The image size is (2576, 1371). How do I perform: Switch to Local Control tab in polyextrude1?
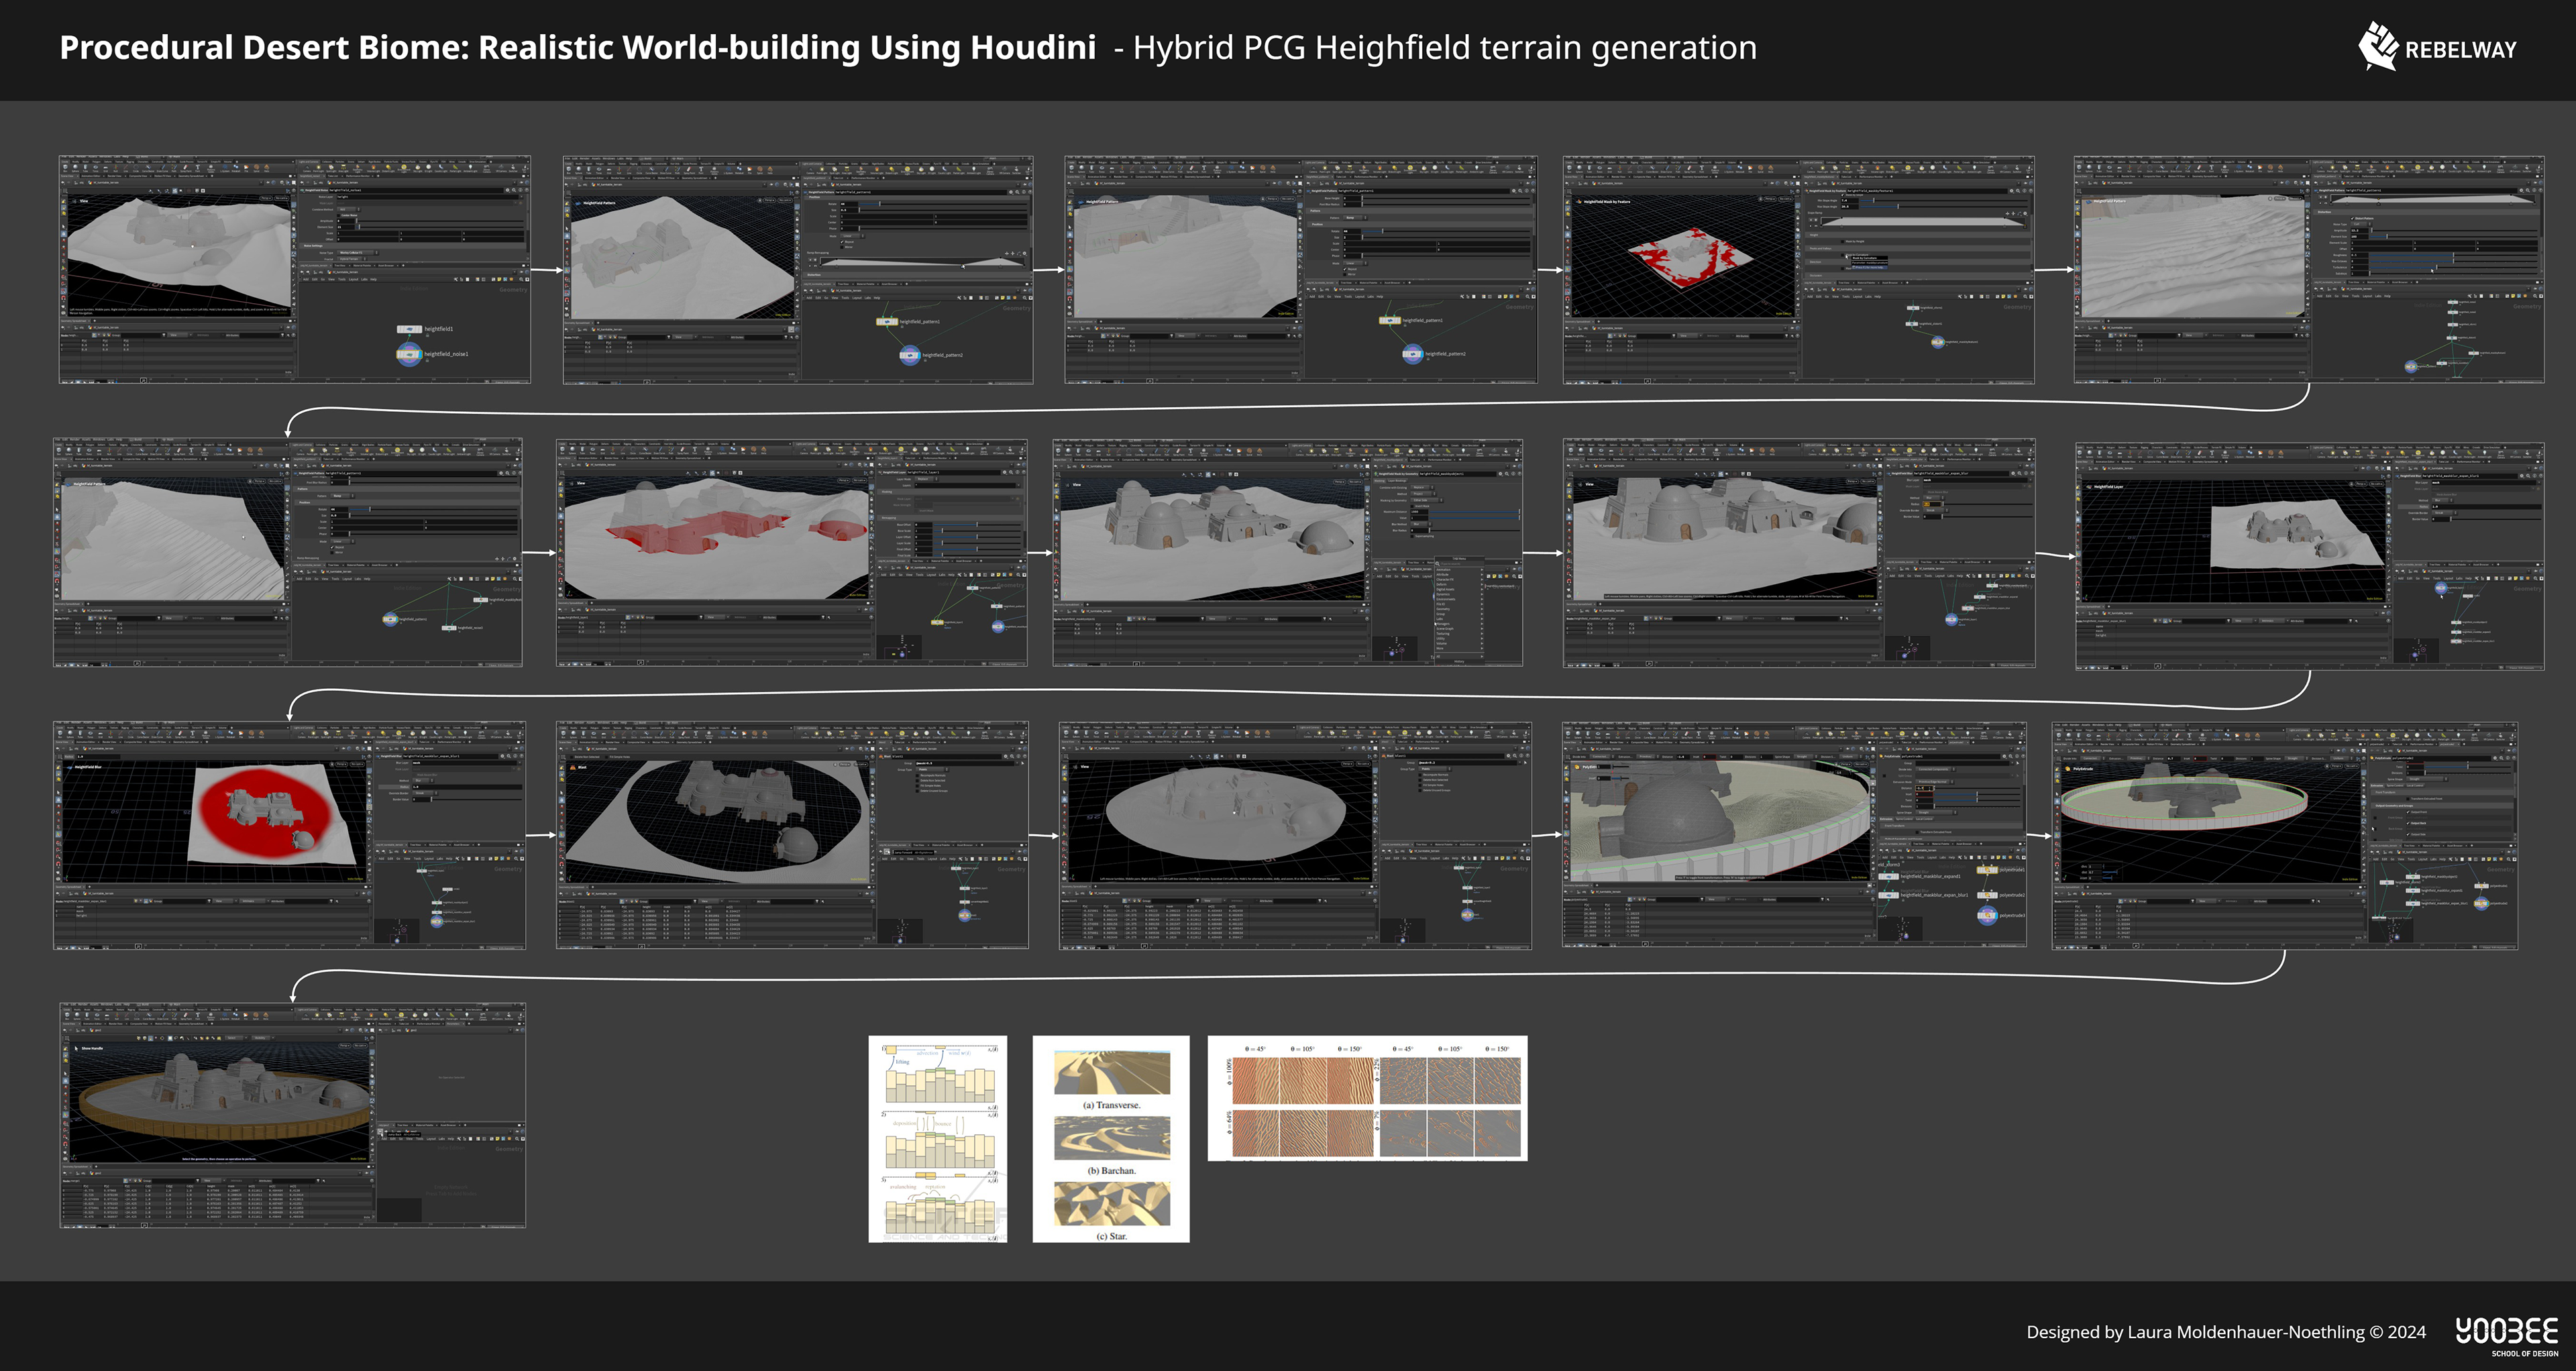1924,819
